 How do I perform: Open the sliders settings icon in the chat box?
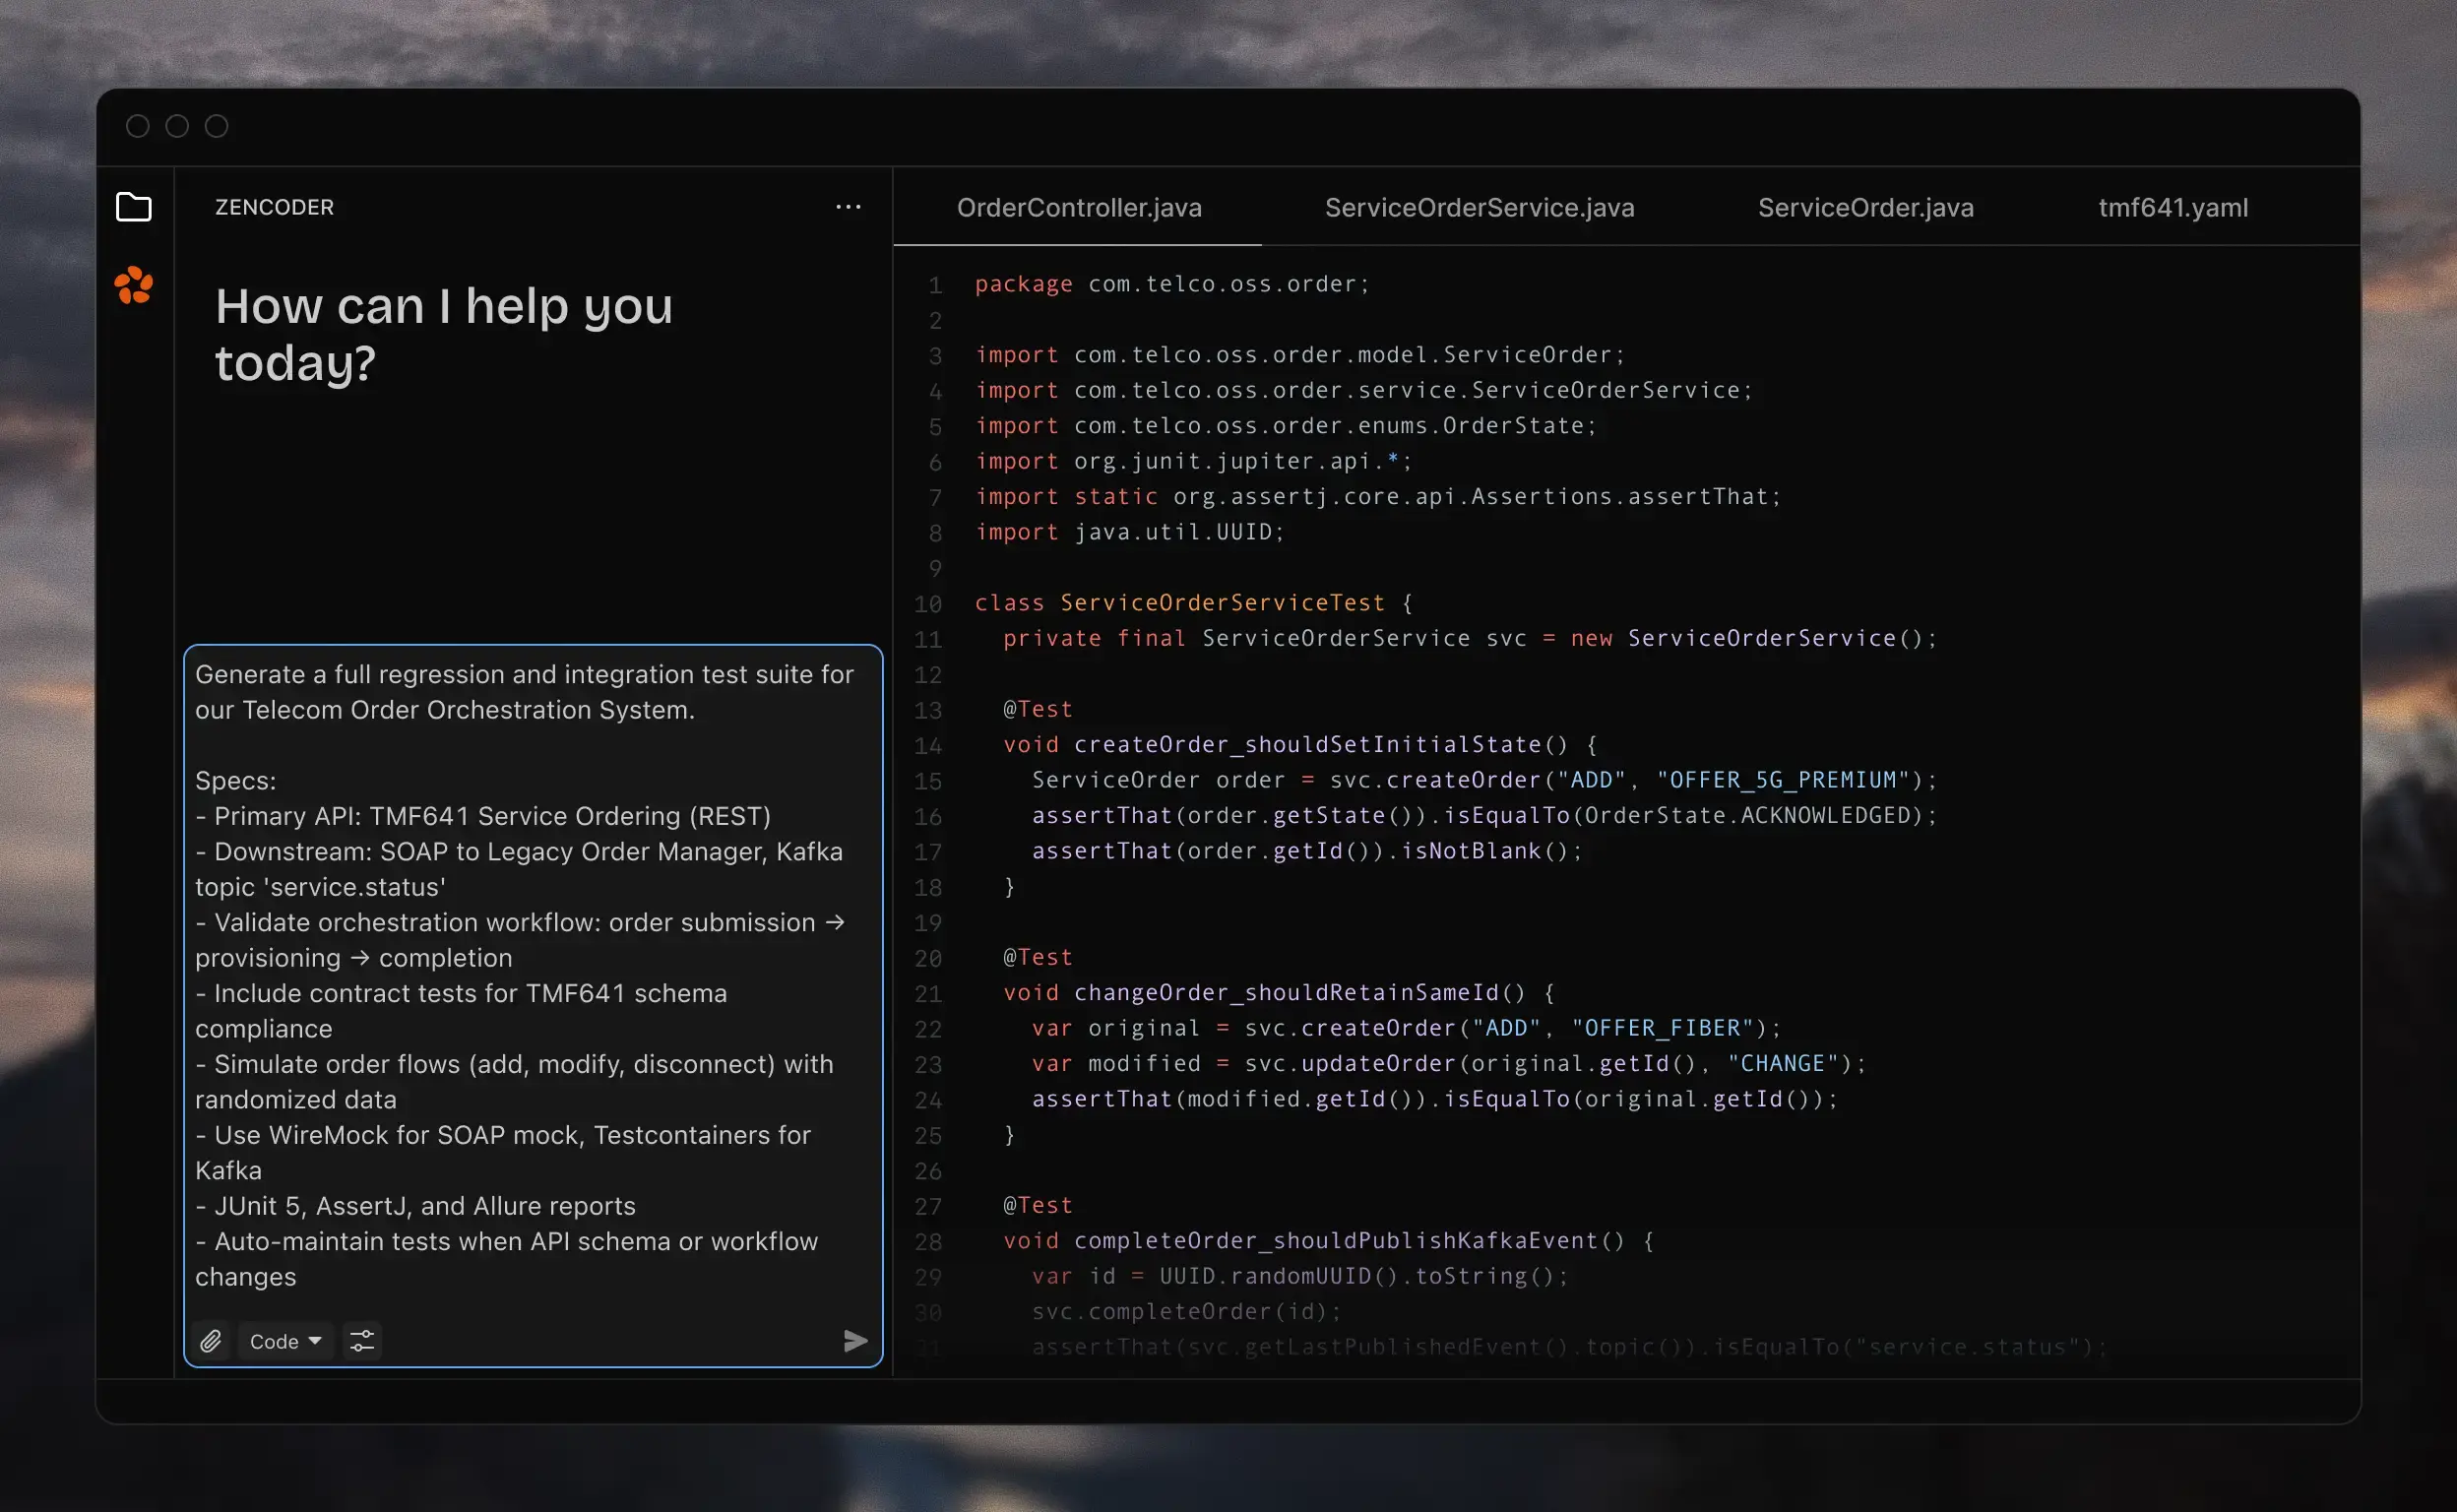(x=362, y=1341)
